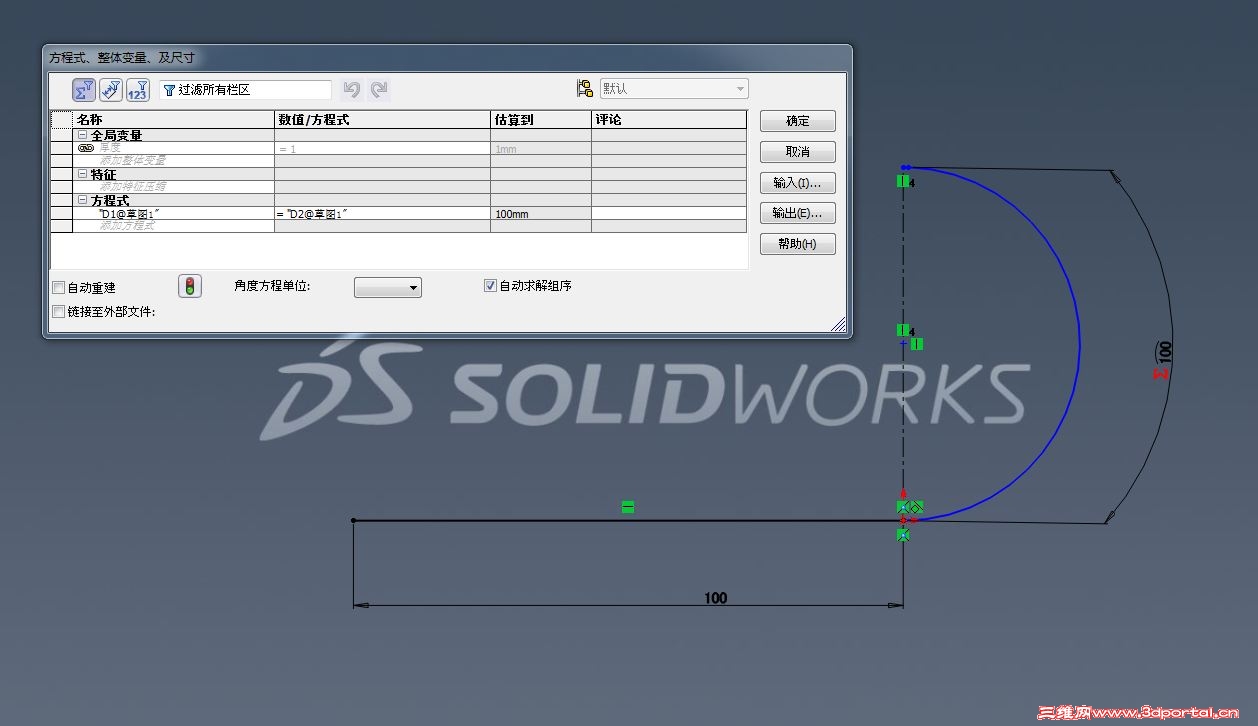Click the 取消 button
This screenshot has height=726, width=1258.
click(798, 152)
